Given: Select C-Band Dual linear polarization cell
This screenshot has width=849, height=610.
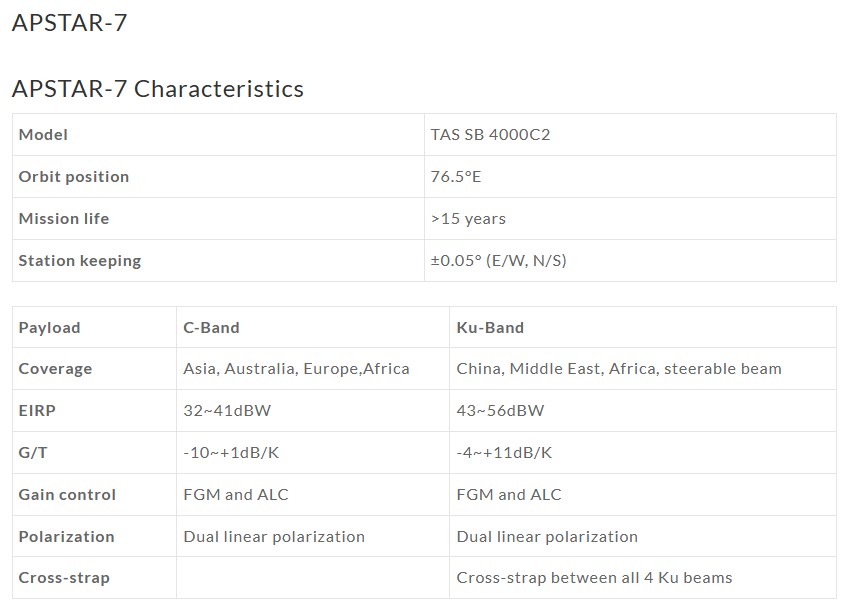Looking at the screenshot, I should (313, 536).
